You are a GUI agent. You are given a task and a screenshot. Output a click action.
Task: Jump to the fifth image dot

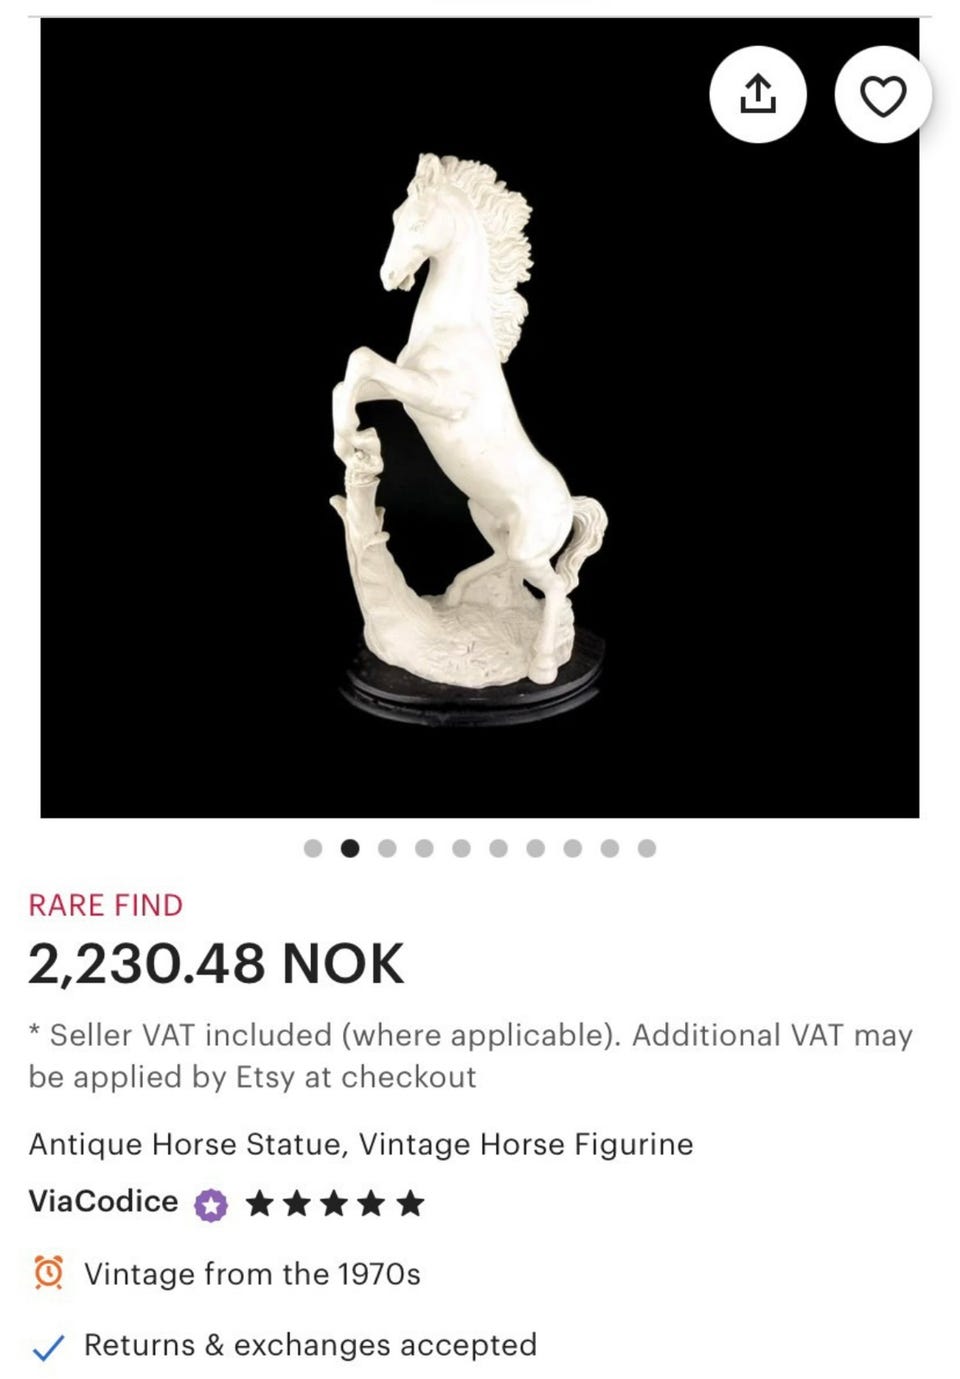(461, 848)
